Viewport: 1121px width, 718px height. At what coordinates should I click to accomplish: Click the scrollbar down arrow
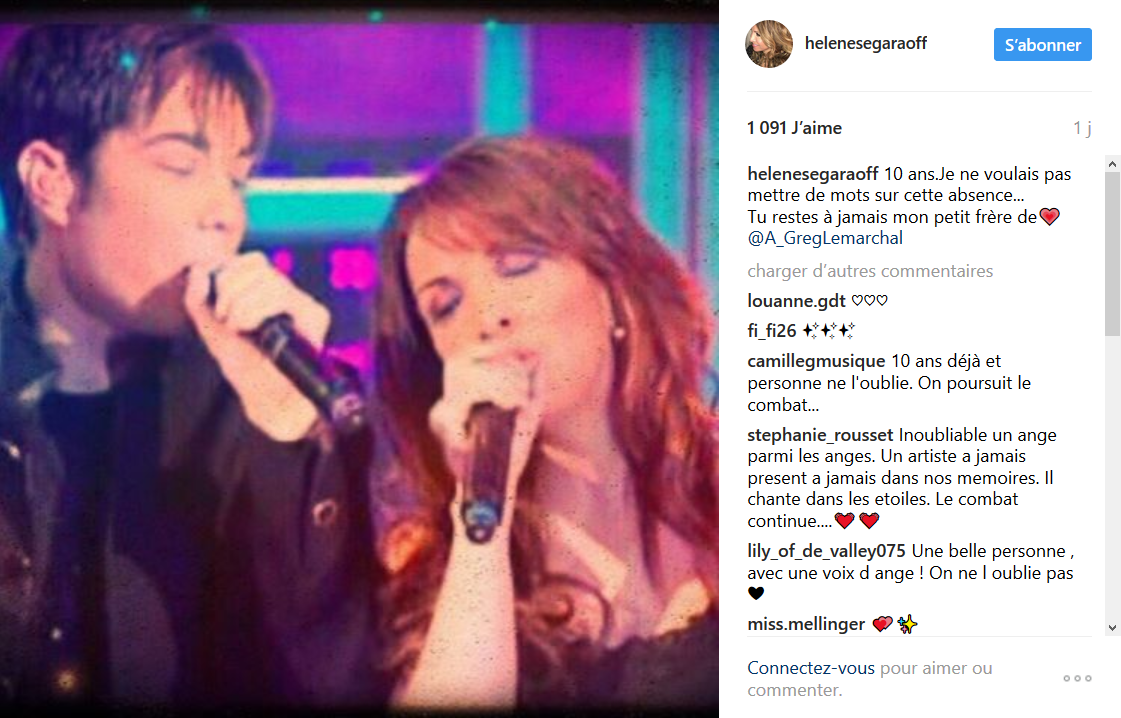click(x=1112, y=628)
